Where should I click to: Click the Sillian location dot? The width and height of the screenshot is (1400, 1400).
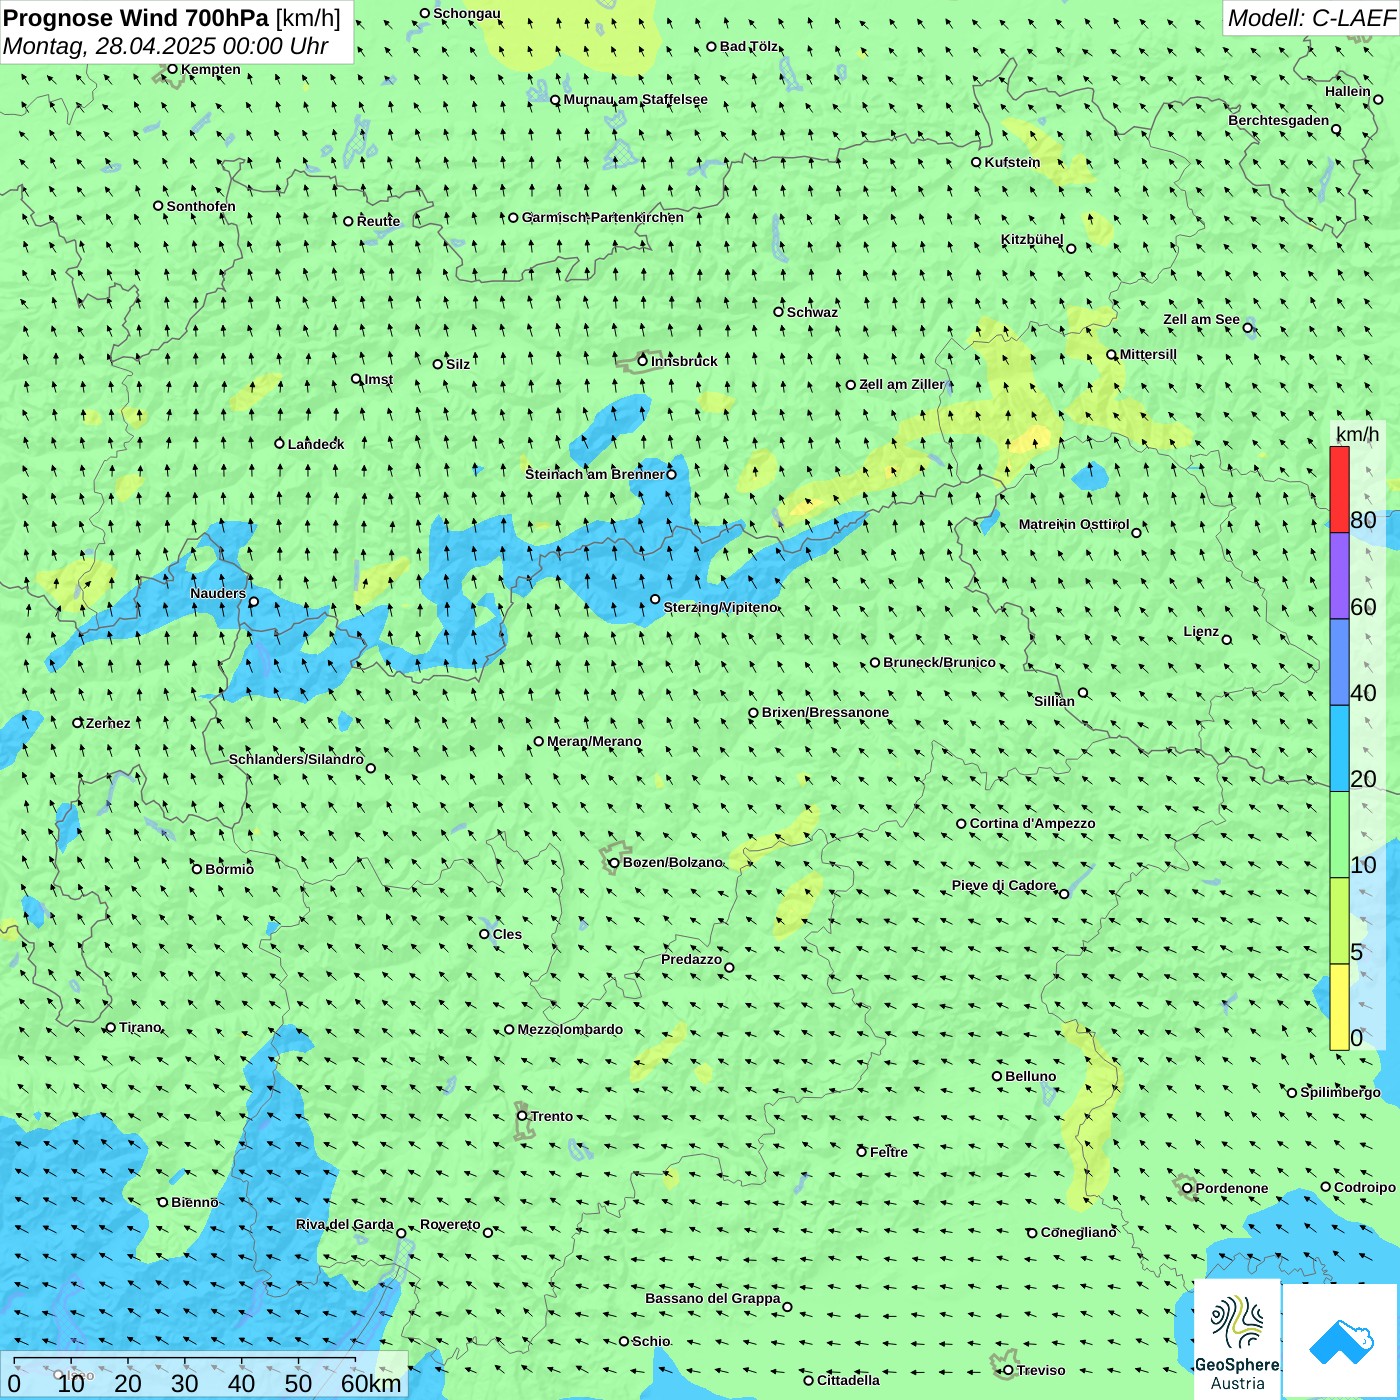coord(1083,692)
